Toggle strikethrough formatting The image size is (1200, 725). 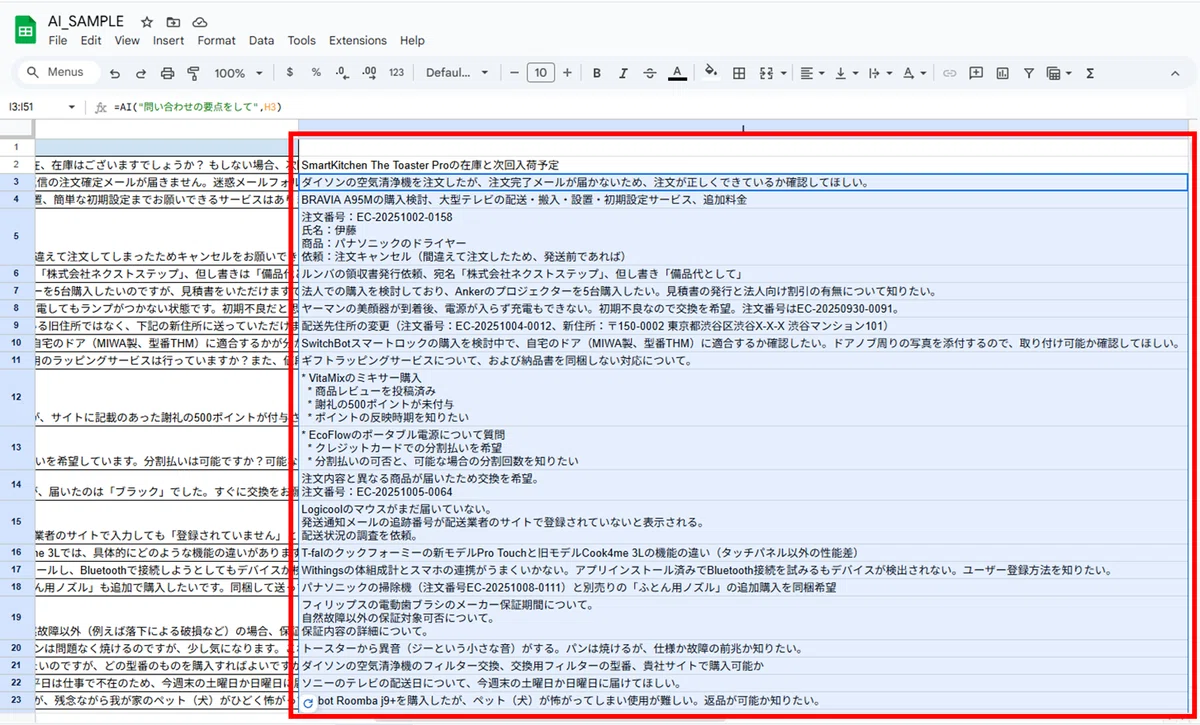[x=650, y=73]
